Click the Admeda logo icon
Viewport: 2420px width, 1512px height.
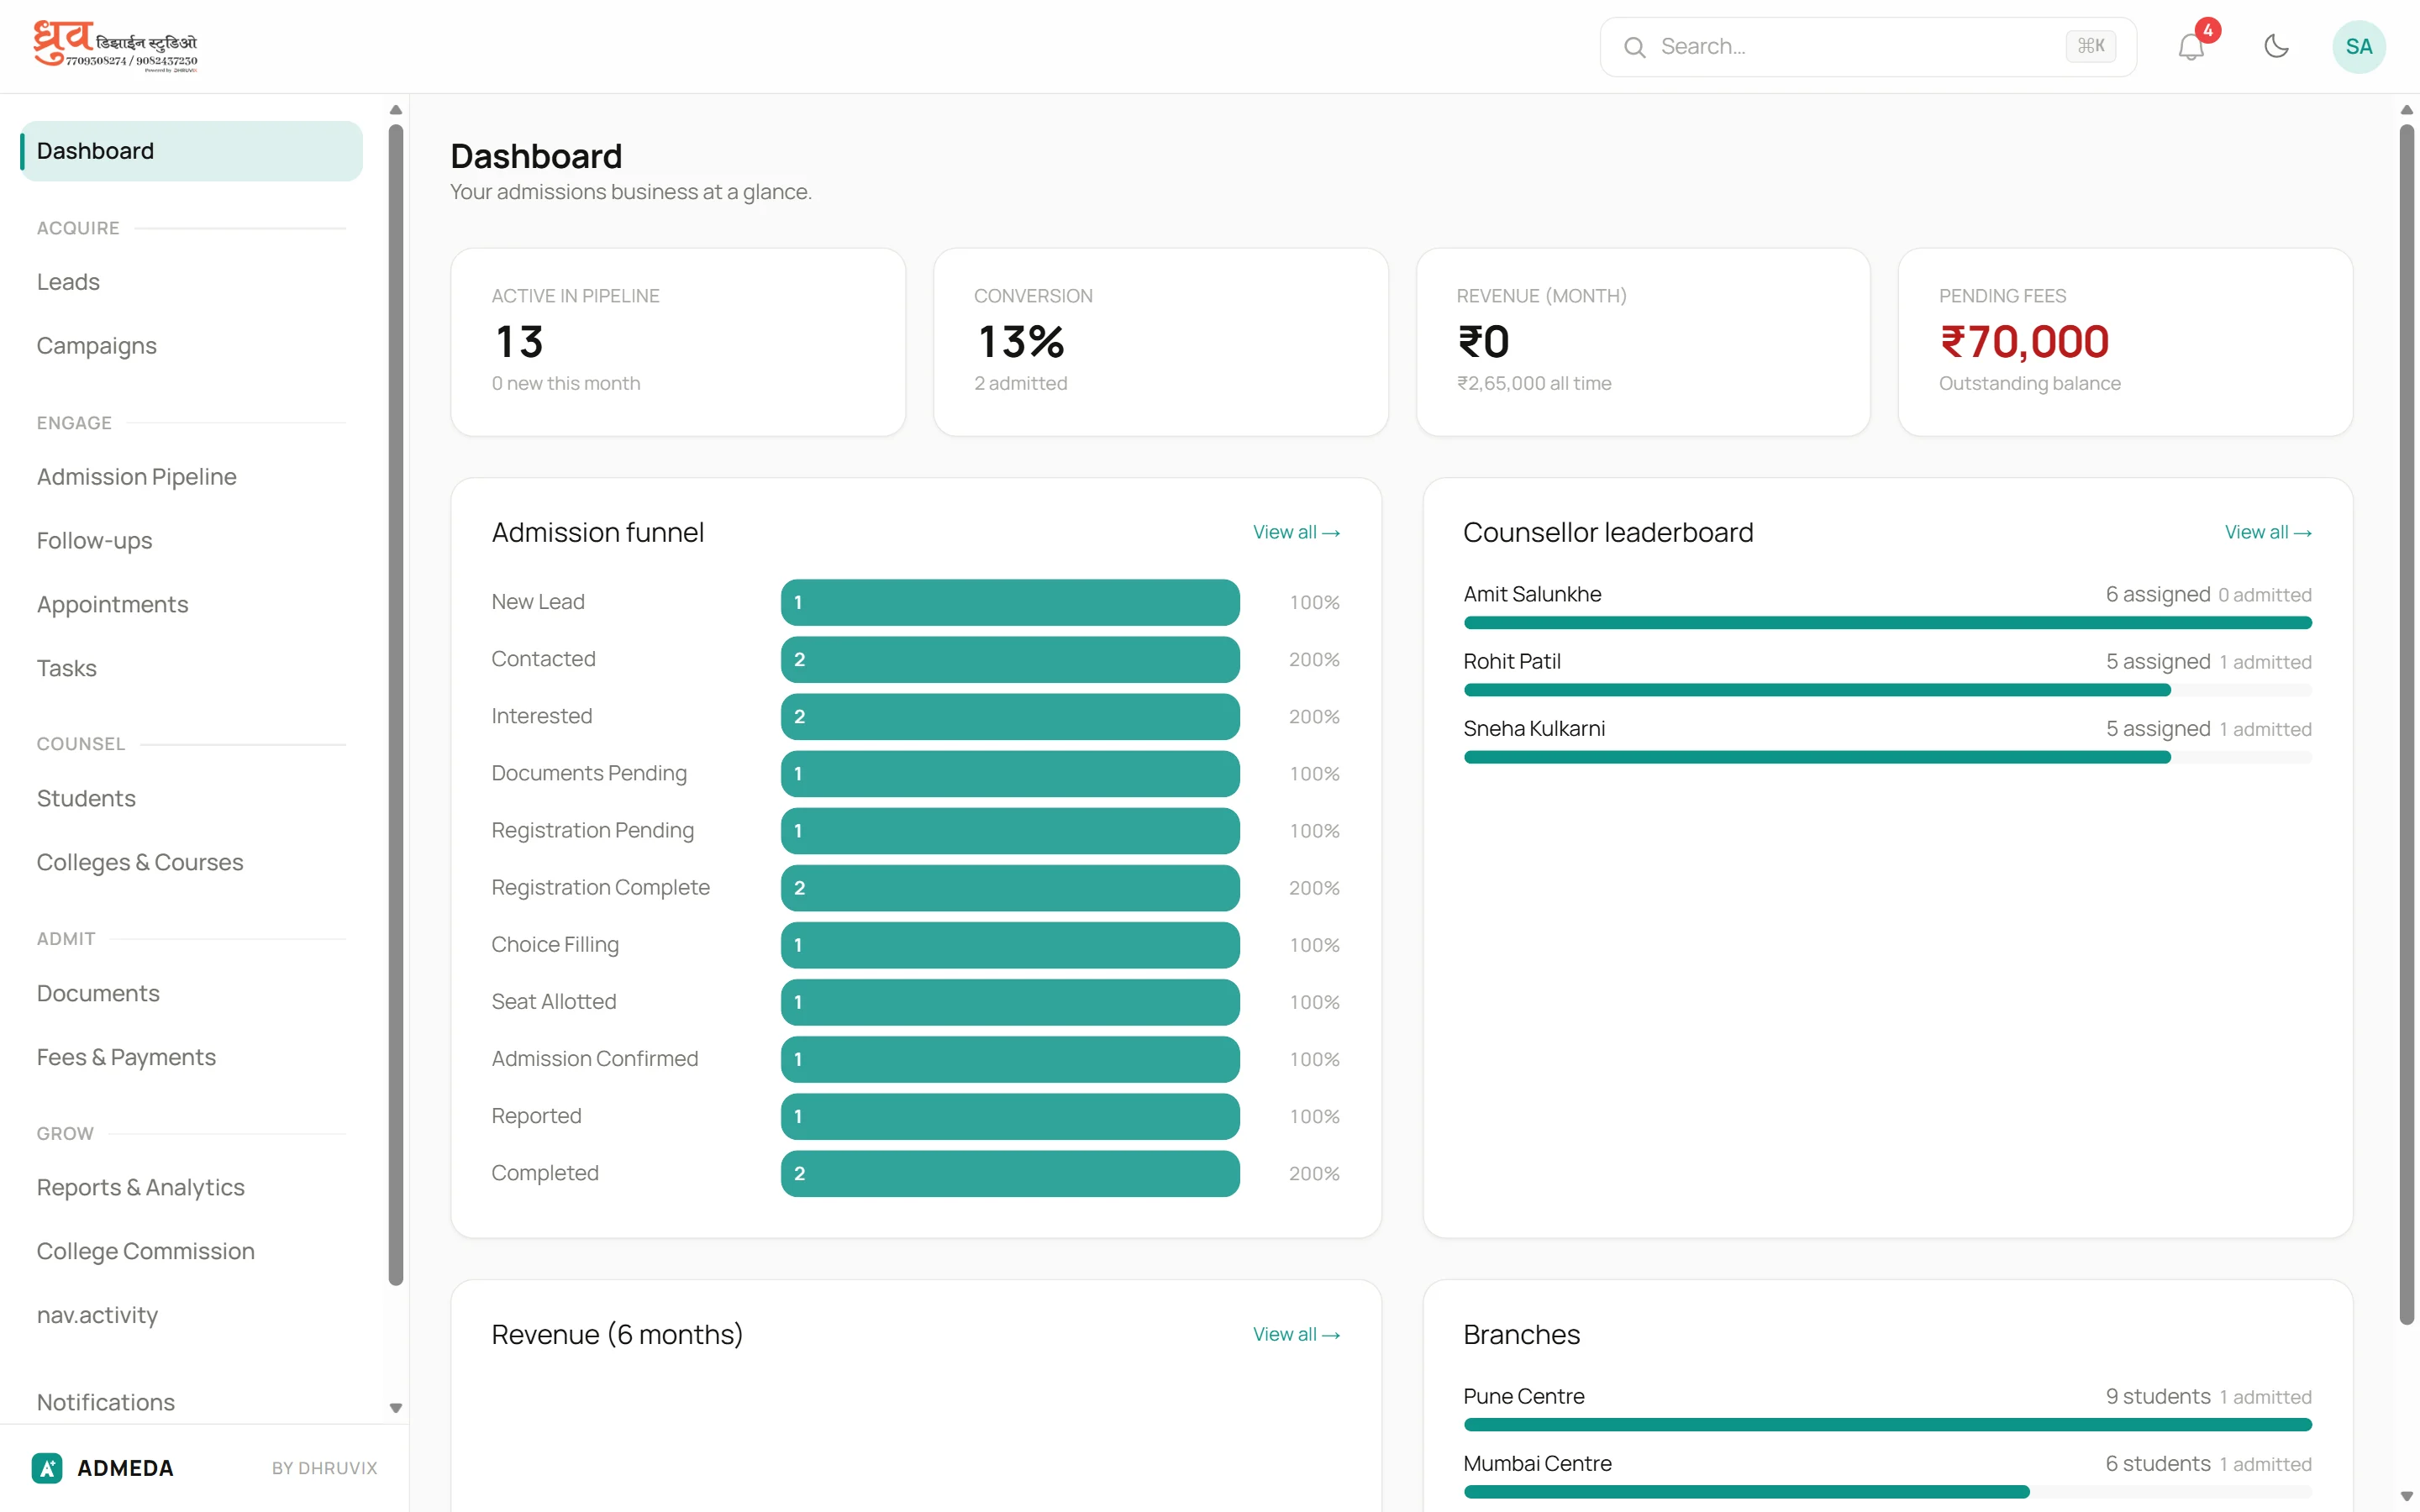point(47,1467)
